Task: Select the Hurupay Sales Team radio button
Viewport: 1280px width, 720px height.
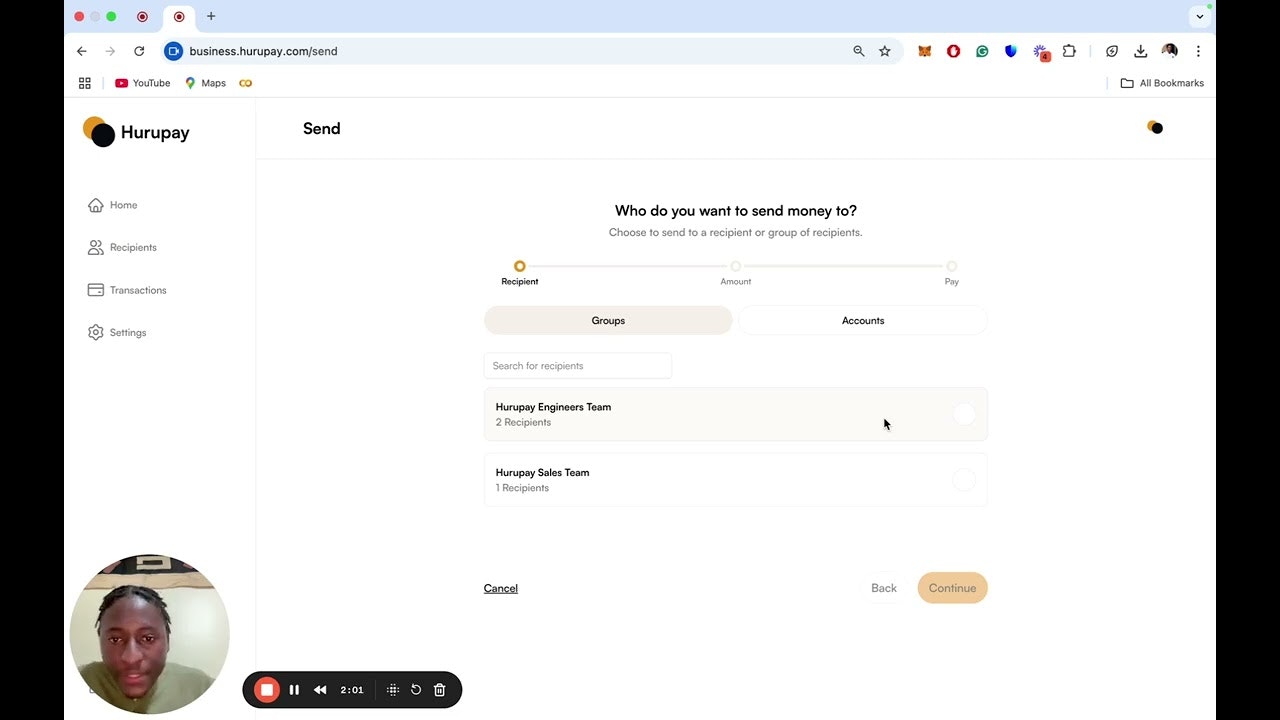Action: pos(964,480)
